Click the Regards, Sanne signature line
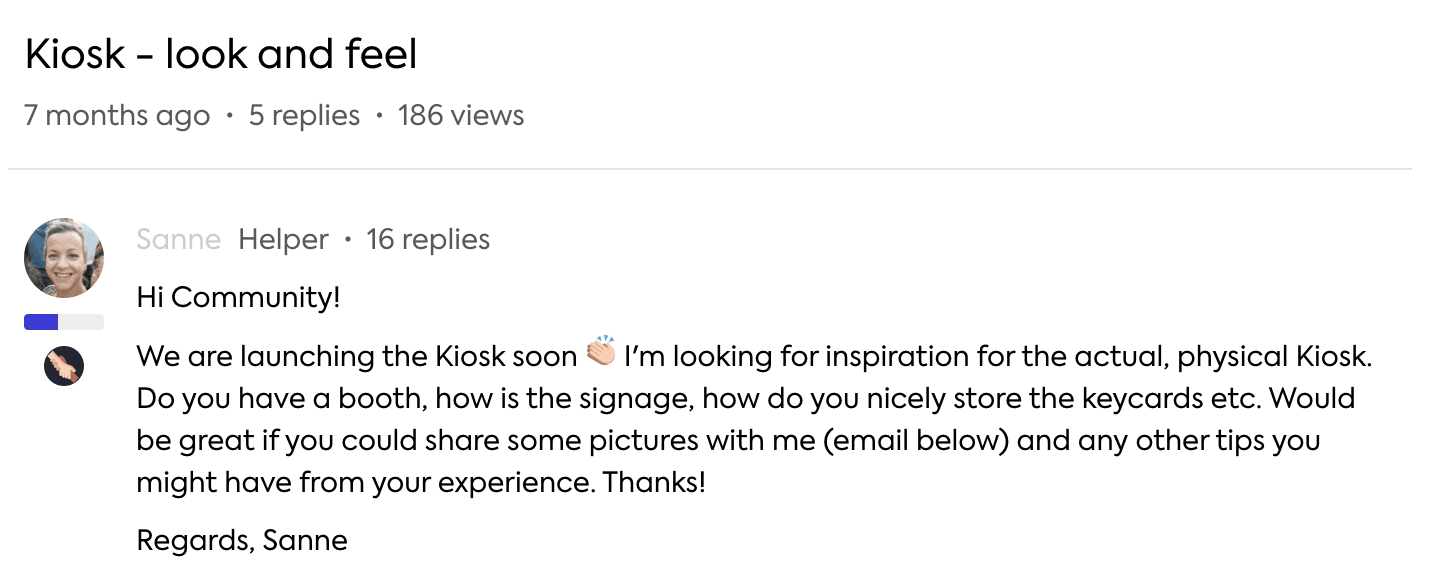The height and width of the screenshot is (570, 1436). 242,541
